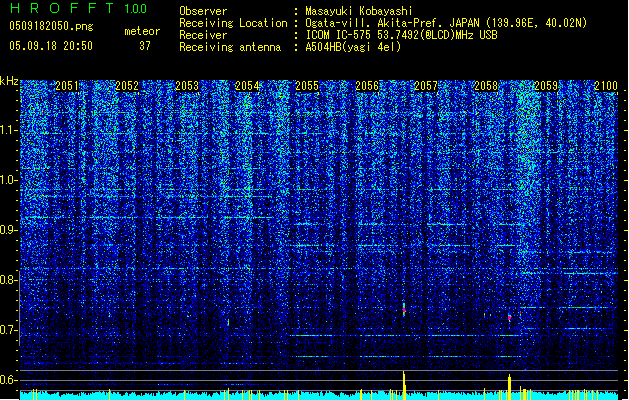Click the 2052 time marker
This screenshot has width=629, height=400.
[x=127, y=86]
